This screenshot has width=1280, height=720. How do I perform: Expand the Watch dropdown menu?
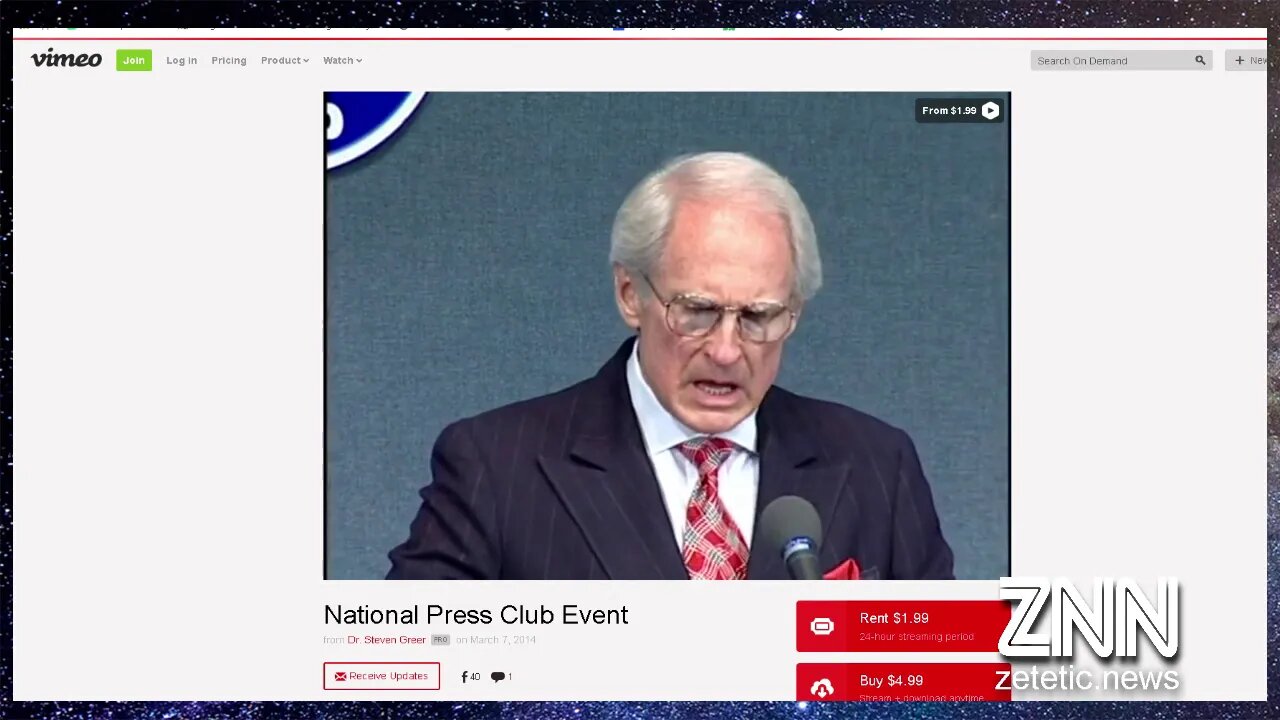click(x=342, y=60)
